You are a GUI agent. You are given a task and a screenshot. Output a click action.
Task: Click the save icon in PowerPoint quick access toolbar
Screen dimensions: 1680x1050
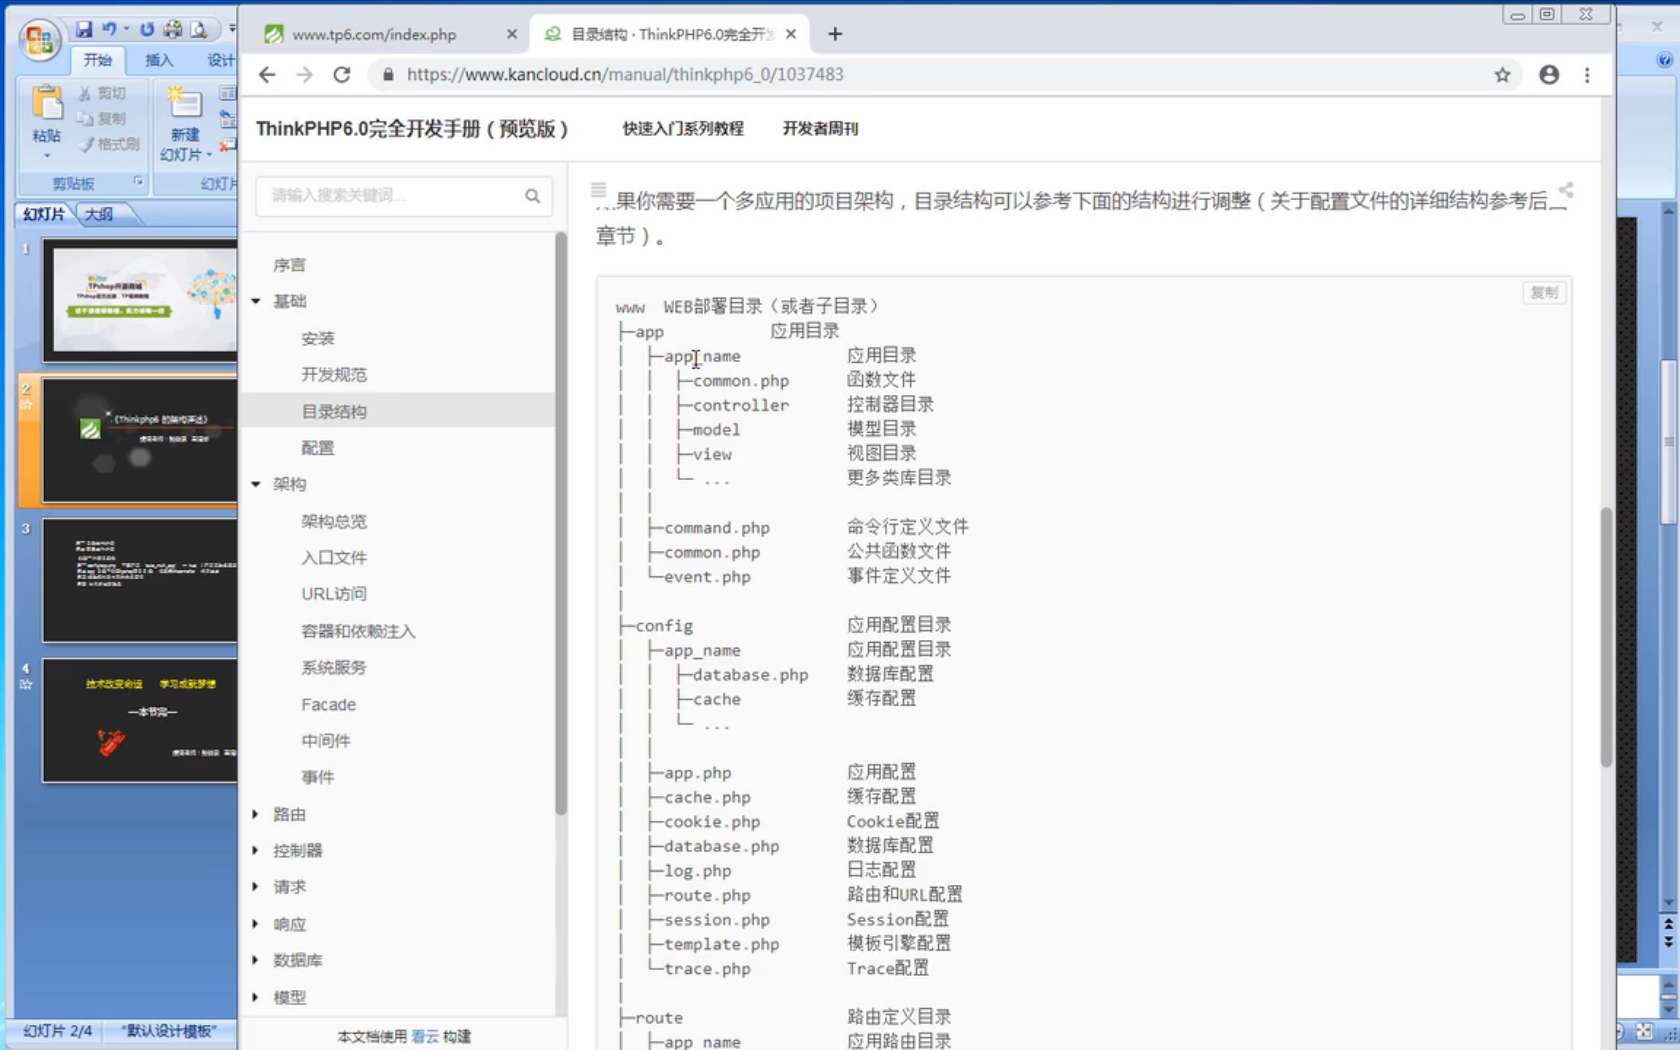pos(84,29)
